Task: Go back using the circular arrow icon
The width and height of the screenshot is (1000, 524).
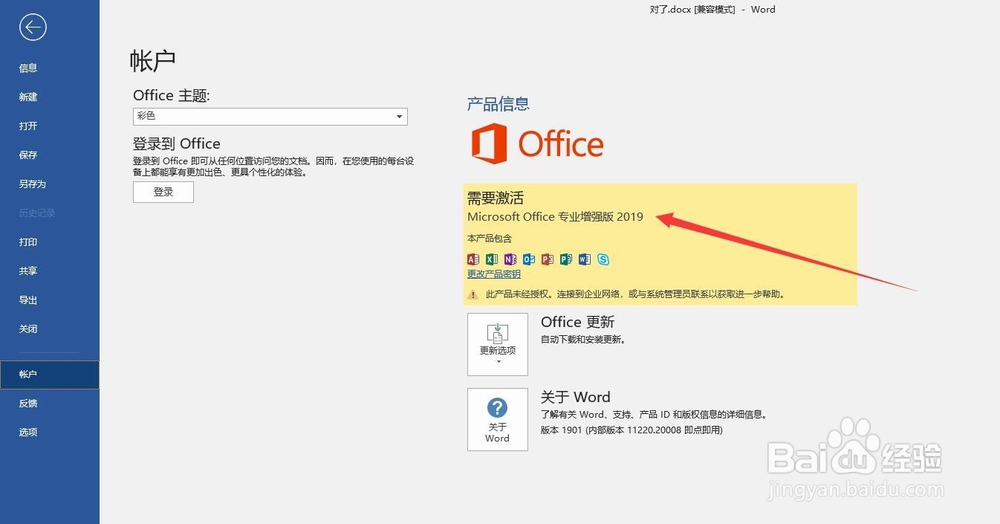Action: (33, 27)
